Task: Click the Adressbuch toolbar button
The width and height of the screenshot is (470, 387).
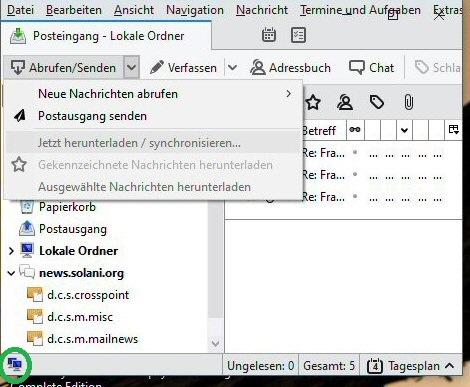Action: pos(290,68)
